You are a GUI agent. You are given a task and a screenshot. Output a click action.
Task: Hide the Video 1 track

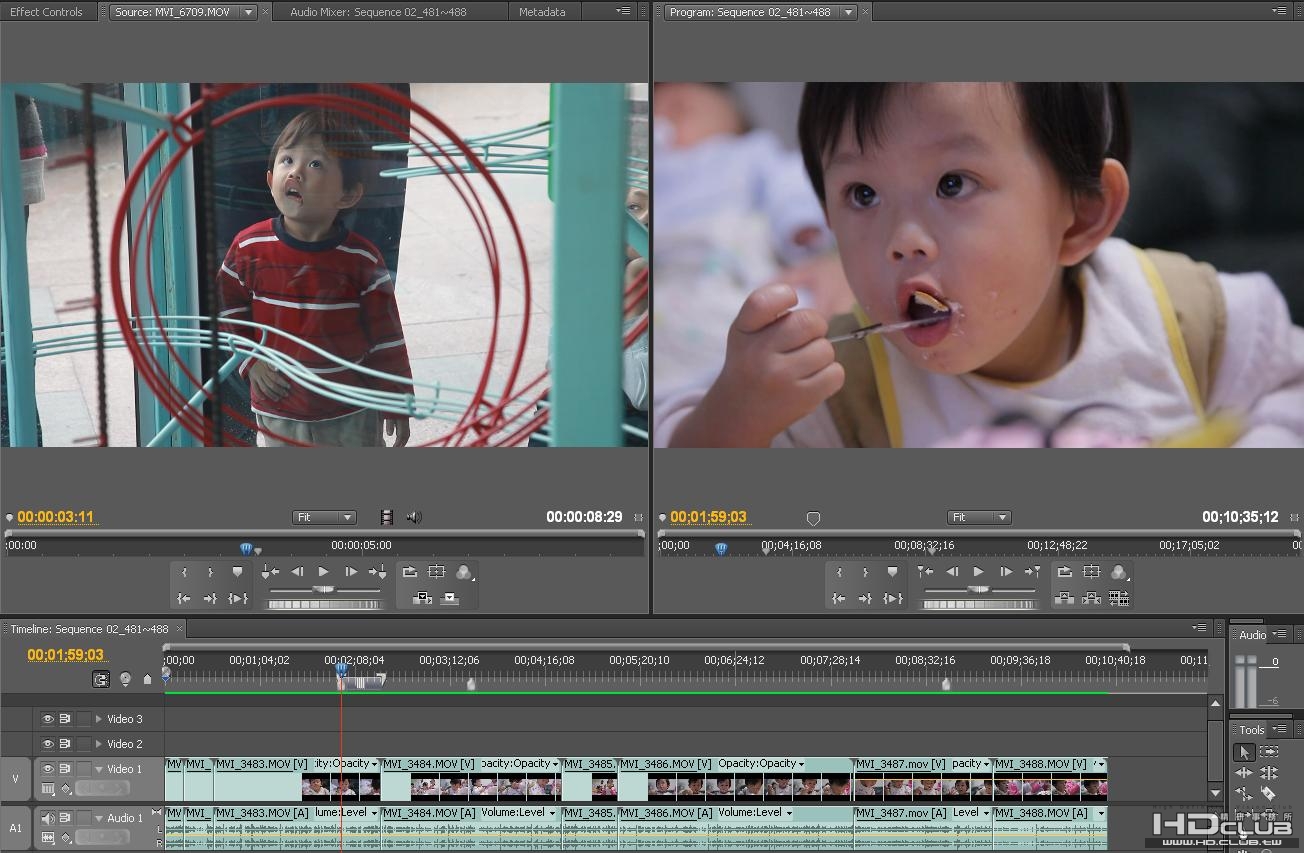[x=47, y=769]
